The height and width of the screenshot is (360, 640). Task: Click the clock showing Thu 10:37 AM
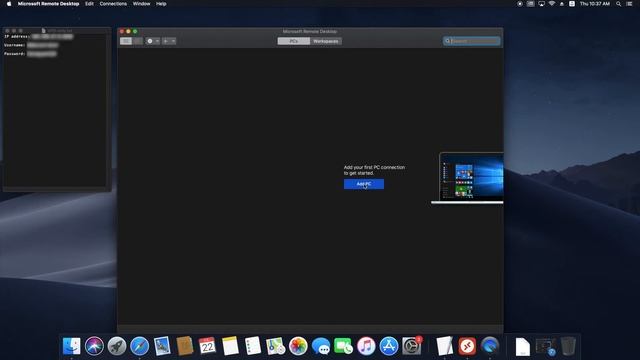[595, 4]
